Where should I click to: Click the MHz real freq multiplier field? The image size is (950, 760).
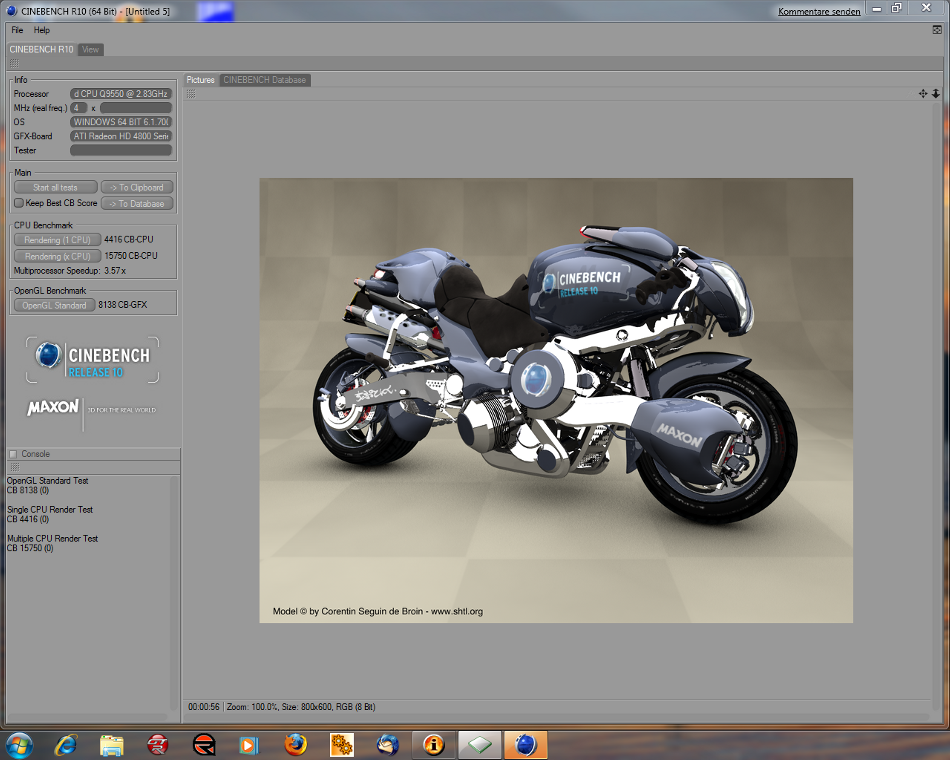(x=78, y=108)
